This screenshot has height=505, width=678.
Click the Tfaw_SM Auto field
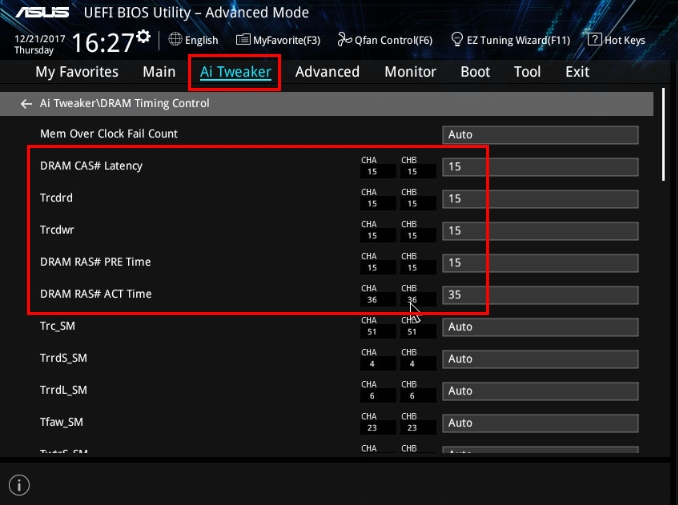click(540, 423)
